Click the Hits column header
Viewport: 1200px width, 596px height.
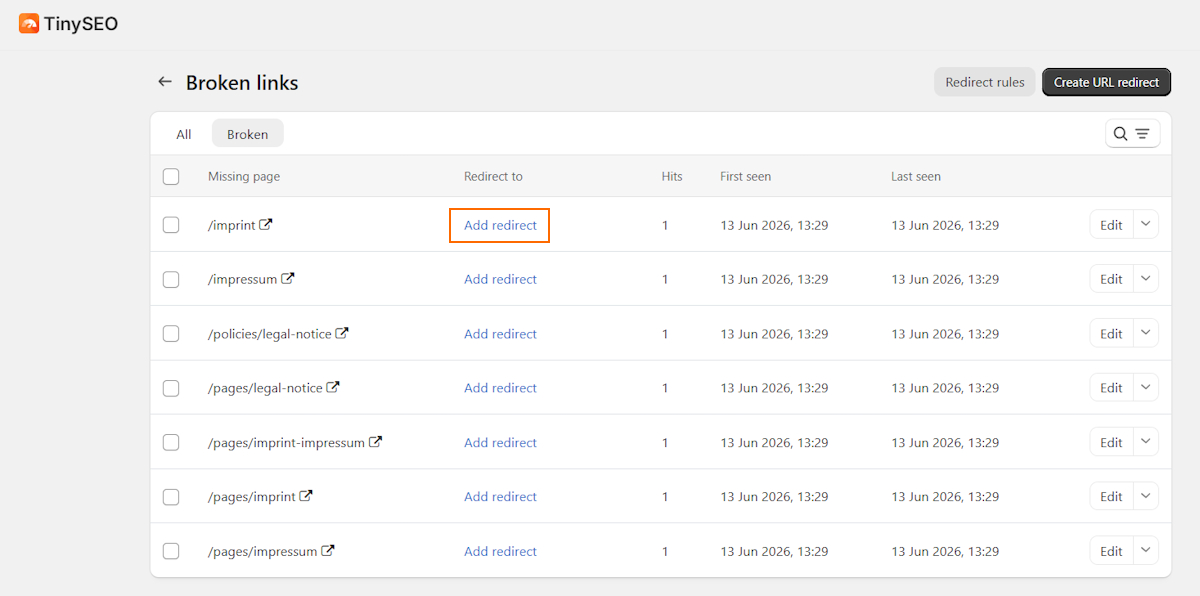tap(672, 176)
